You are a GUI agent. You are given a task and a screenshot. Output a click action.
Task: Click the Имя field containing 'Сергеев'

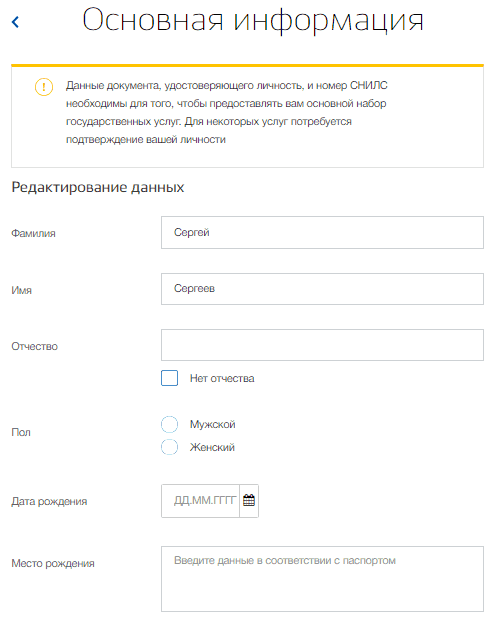[322, 289]
